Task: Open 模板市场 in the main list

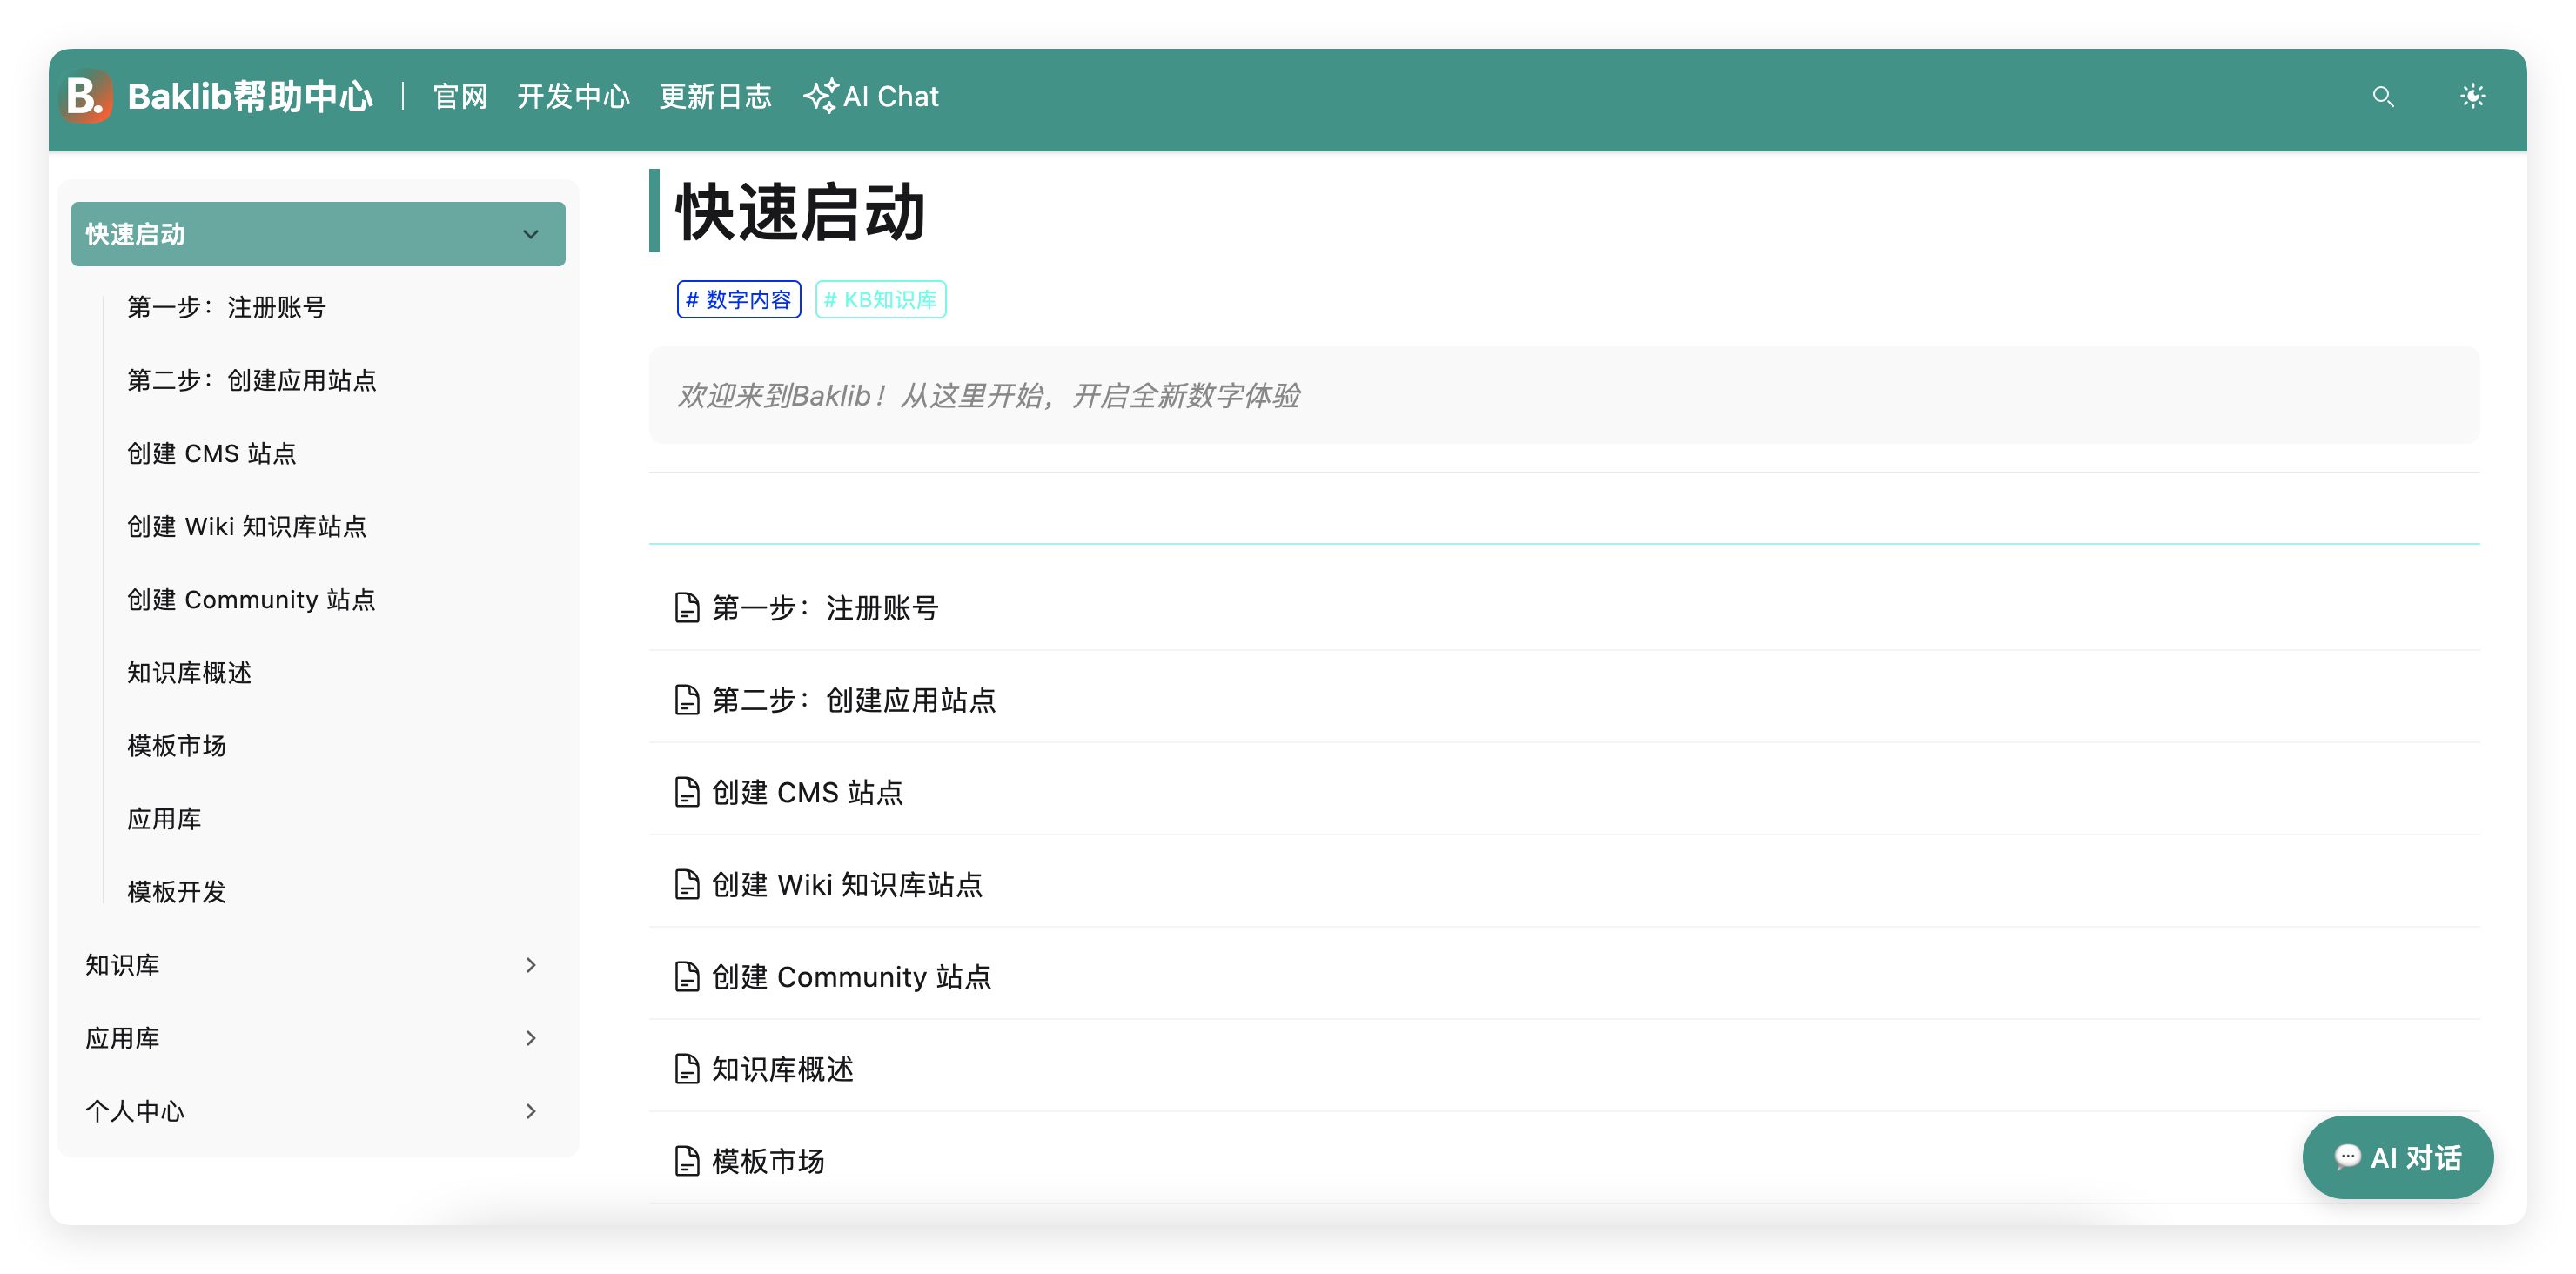Action: tap(768, 1161)
